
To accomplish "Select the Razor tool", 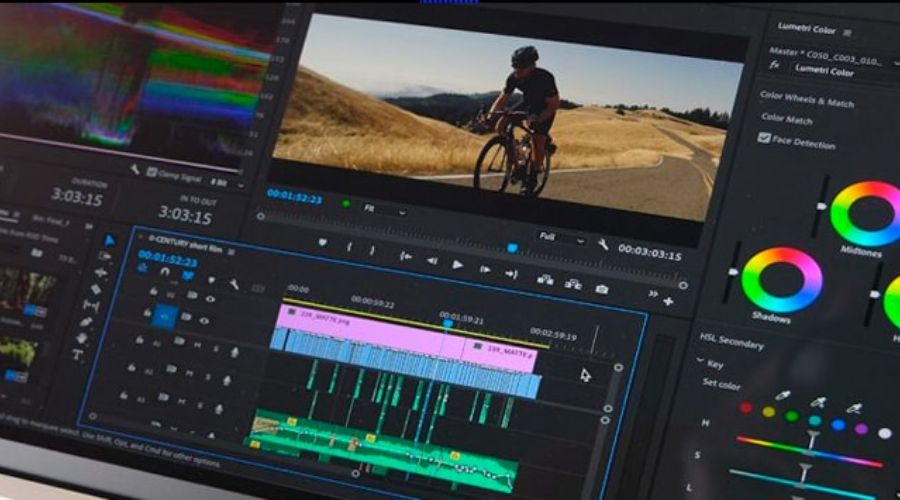I will (x=96, y=289).
